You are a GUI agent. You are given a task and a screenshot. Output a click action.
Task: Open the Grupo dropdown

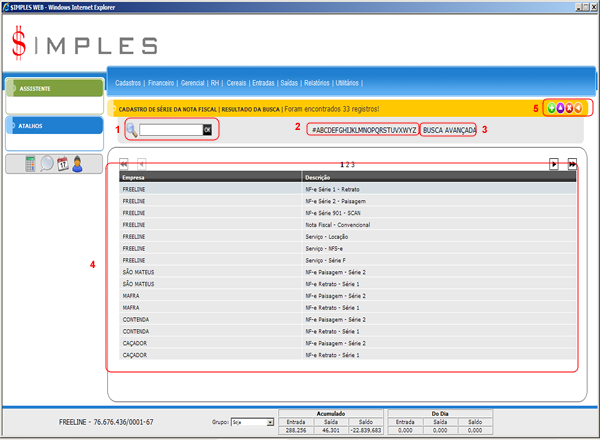coord(252,423)
